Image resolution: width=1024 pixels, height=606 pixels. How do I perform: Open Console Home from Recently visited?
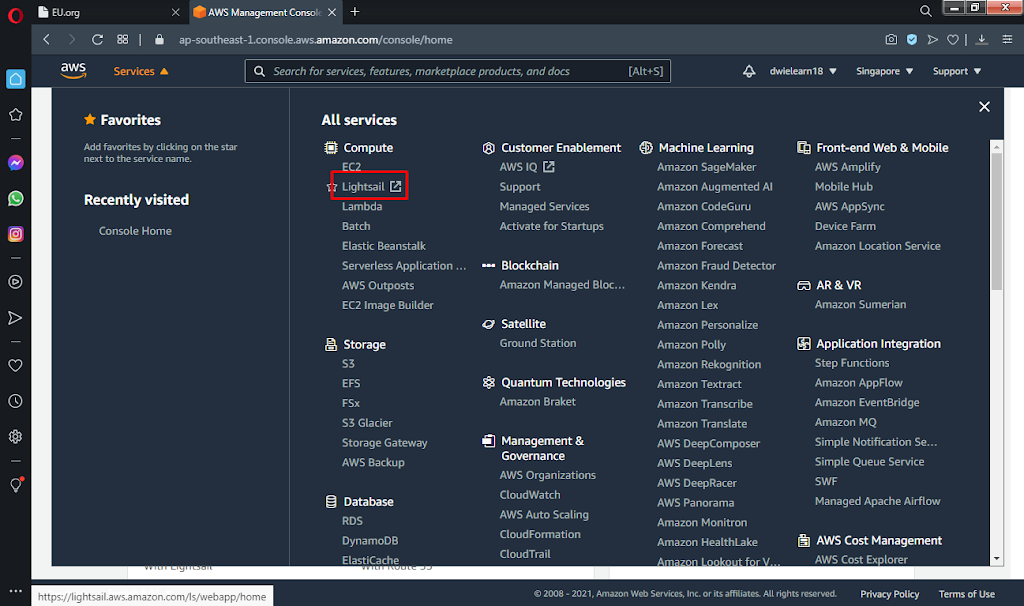(x=135, y=231)
